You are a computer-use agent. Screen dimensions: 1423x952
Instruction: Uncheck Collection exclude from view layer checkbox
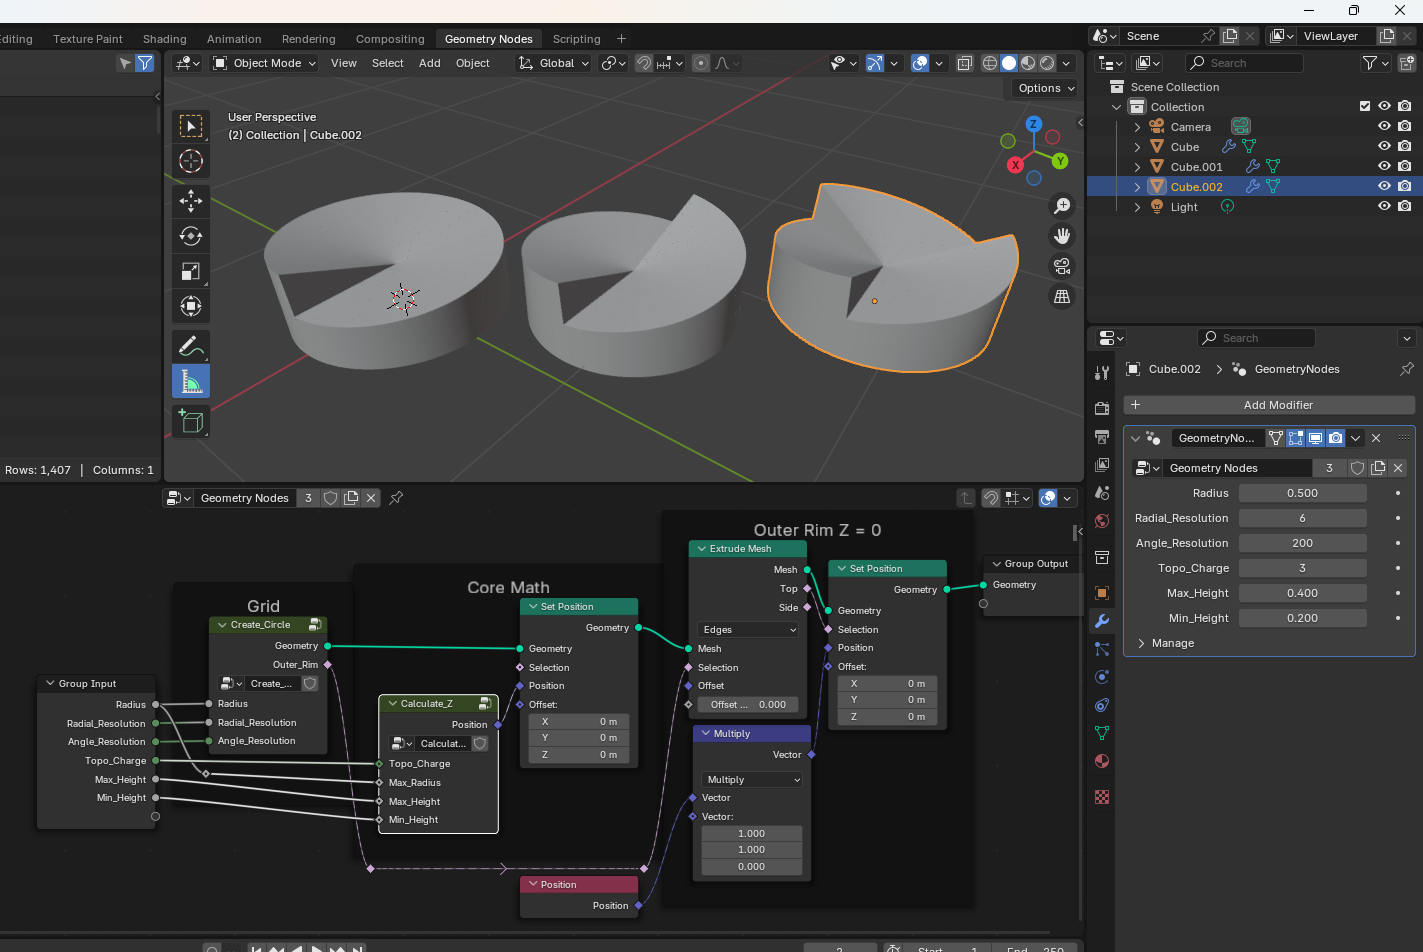coord(1364,106)
